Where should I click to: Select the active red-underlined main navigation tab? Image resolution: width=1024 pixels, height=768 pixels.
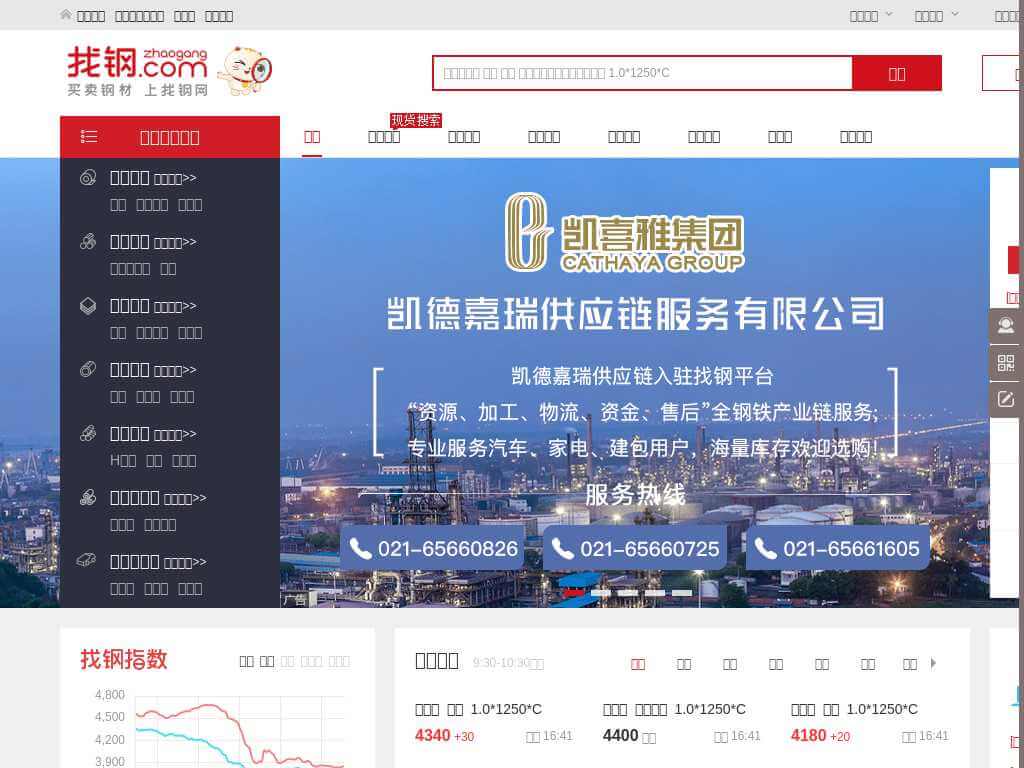pos(312,137)
